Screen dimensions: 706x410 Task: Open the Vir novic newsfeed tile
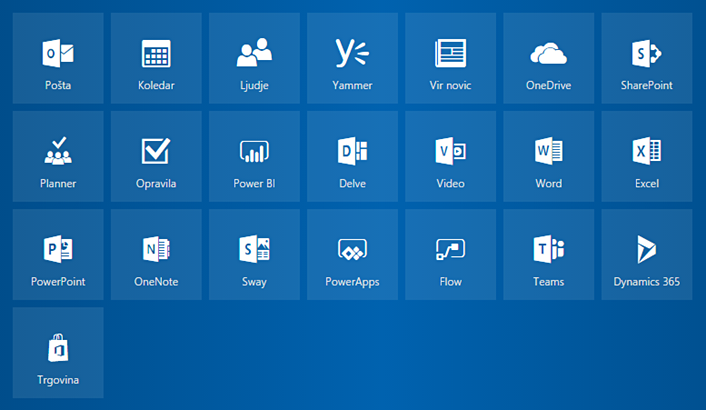click(x=451, y=58)
